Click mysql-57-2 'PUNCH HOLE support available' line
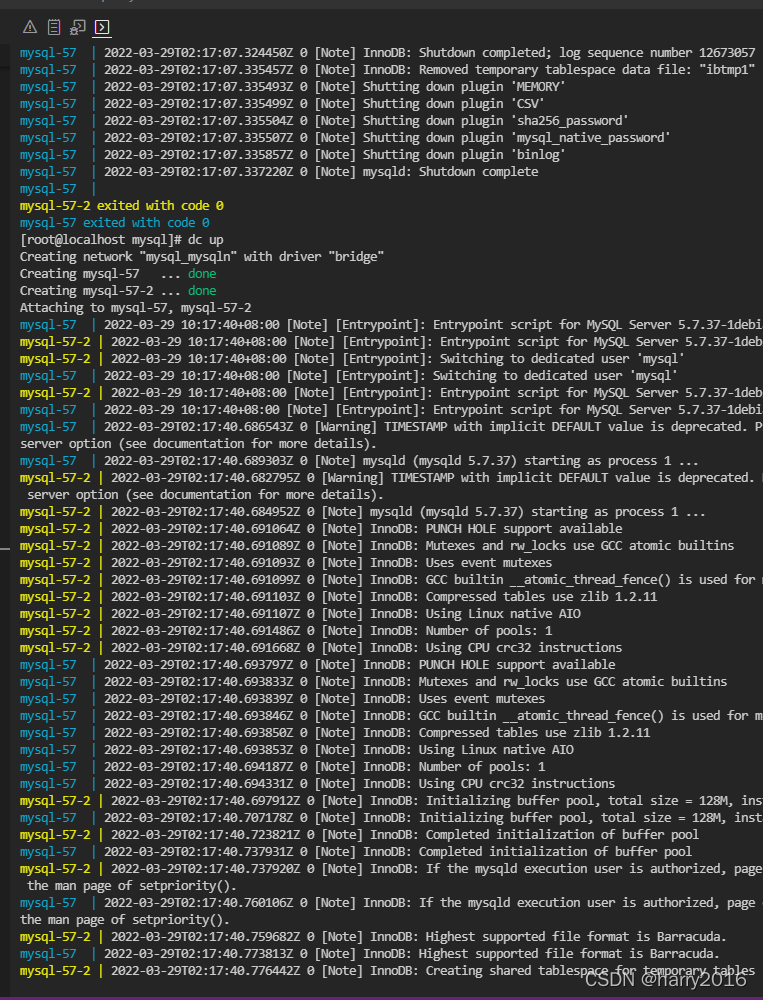Screen dimensions: 763x1000 click(321, 529)
